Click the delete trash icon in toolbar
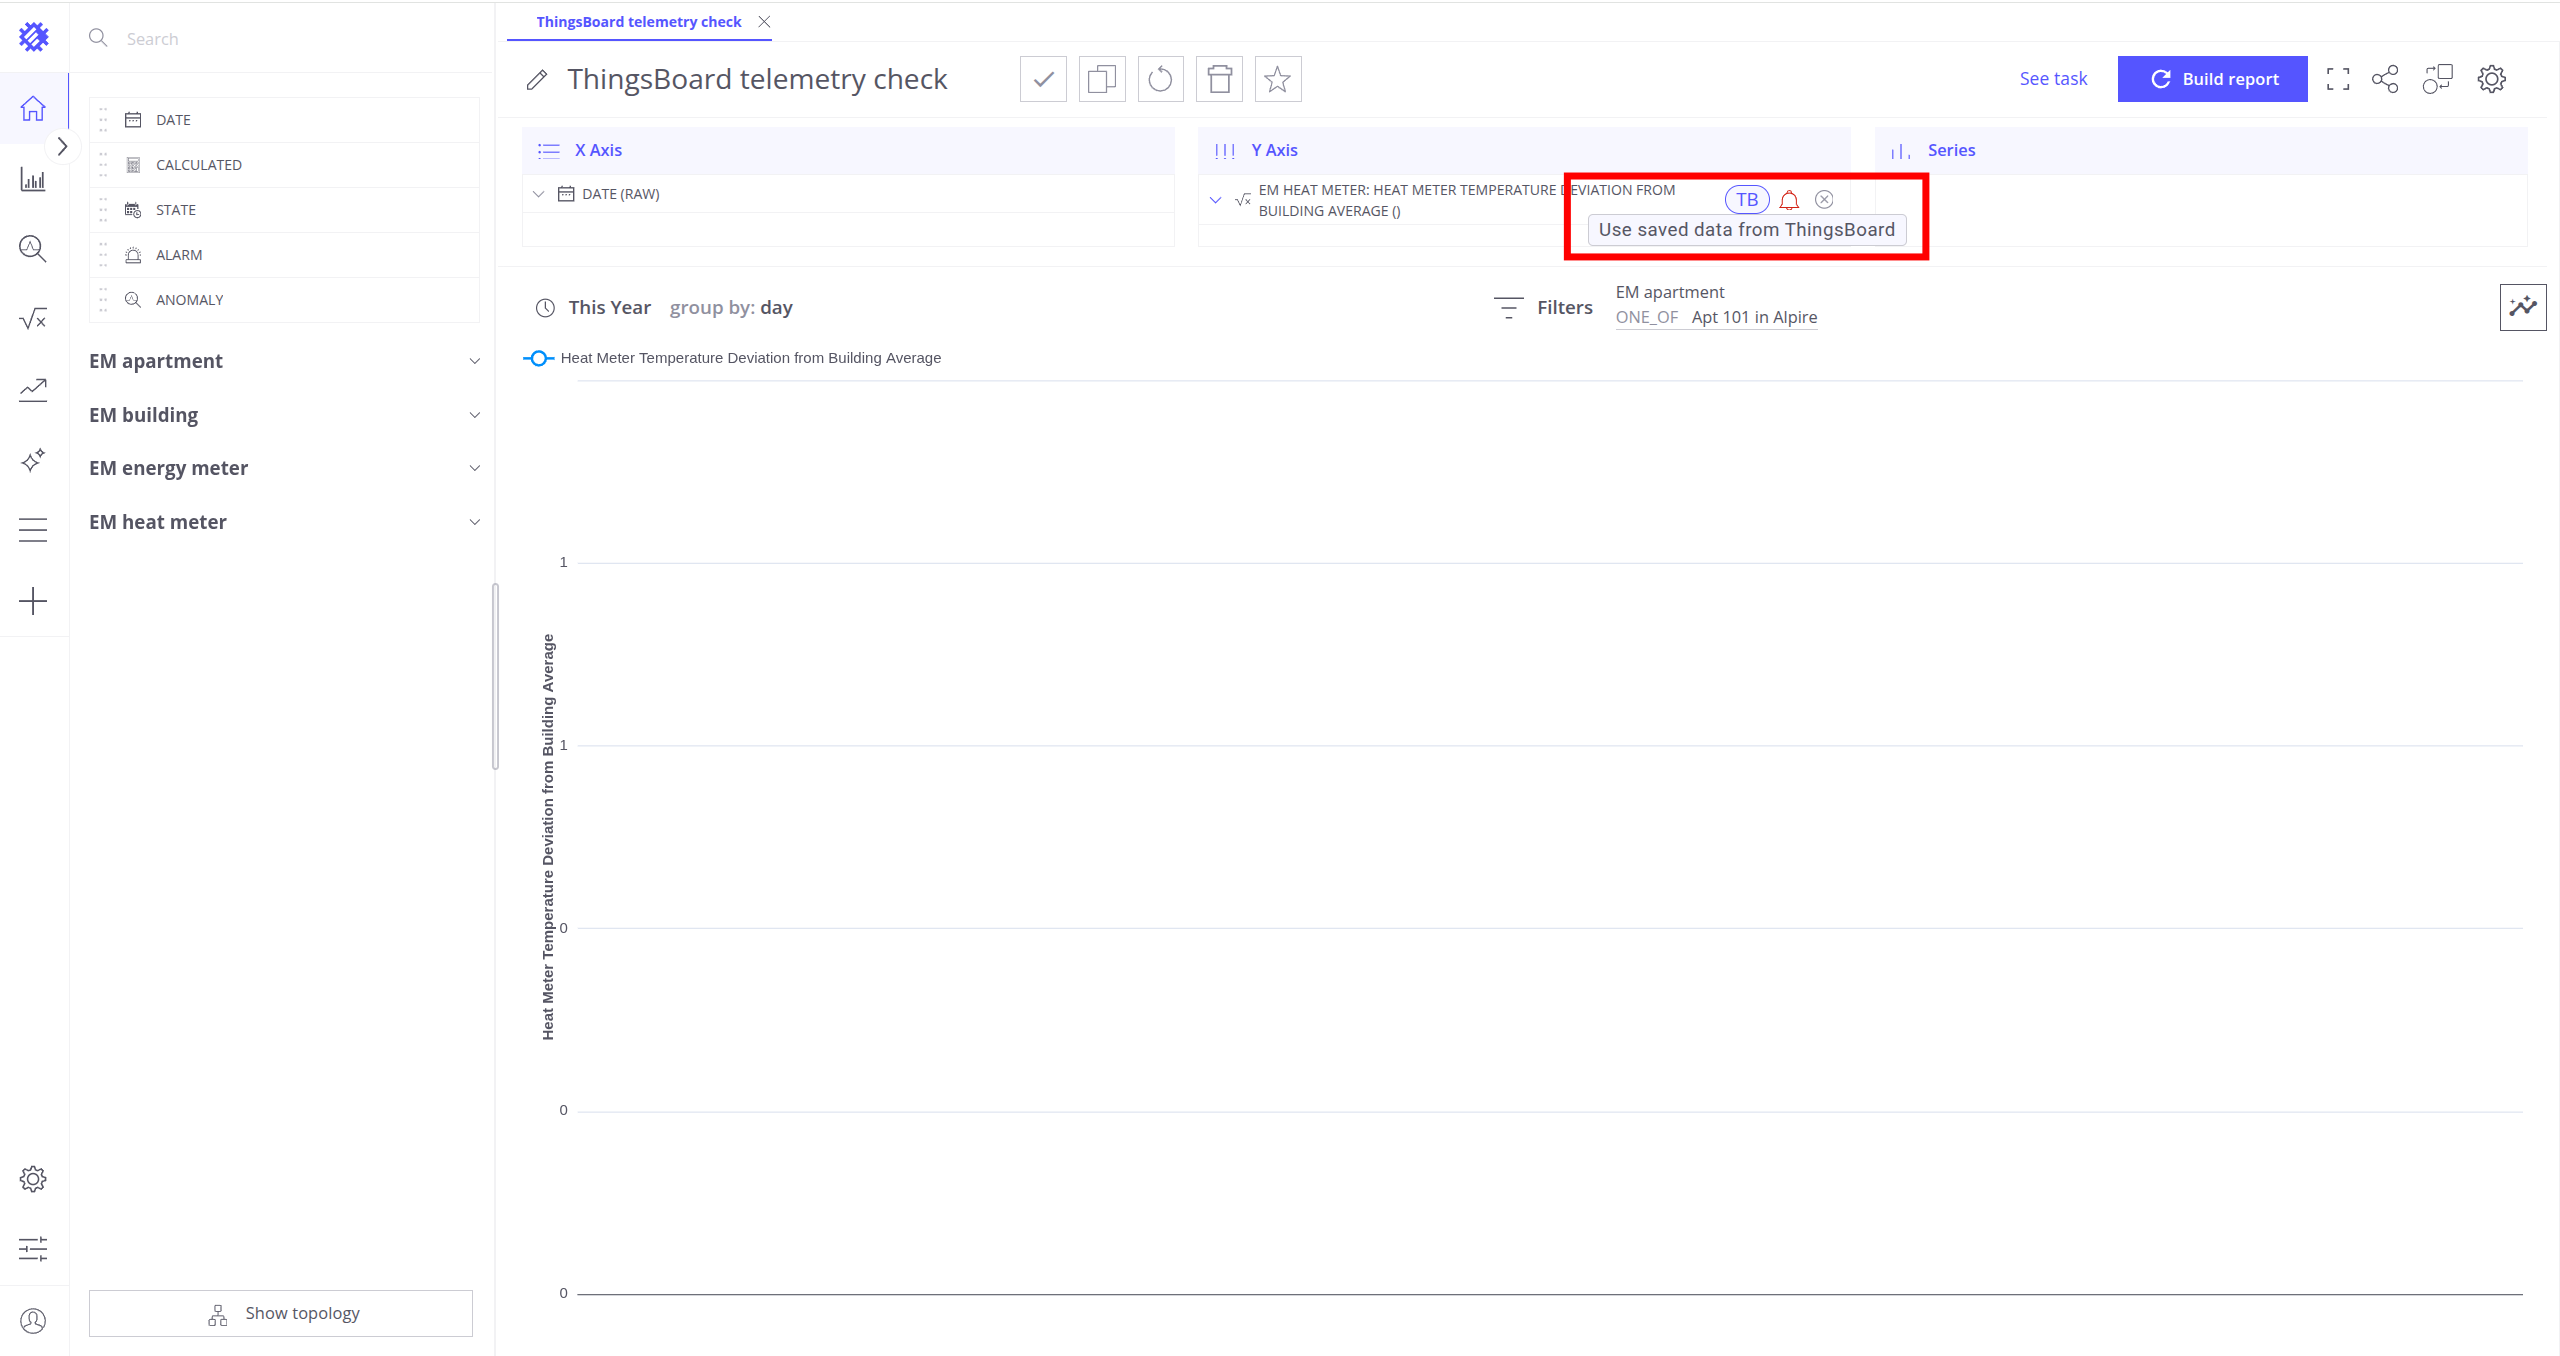This screenshot has height=1356, width=2560. coord(1219,79)
